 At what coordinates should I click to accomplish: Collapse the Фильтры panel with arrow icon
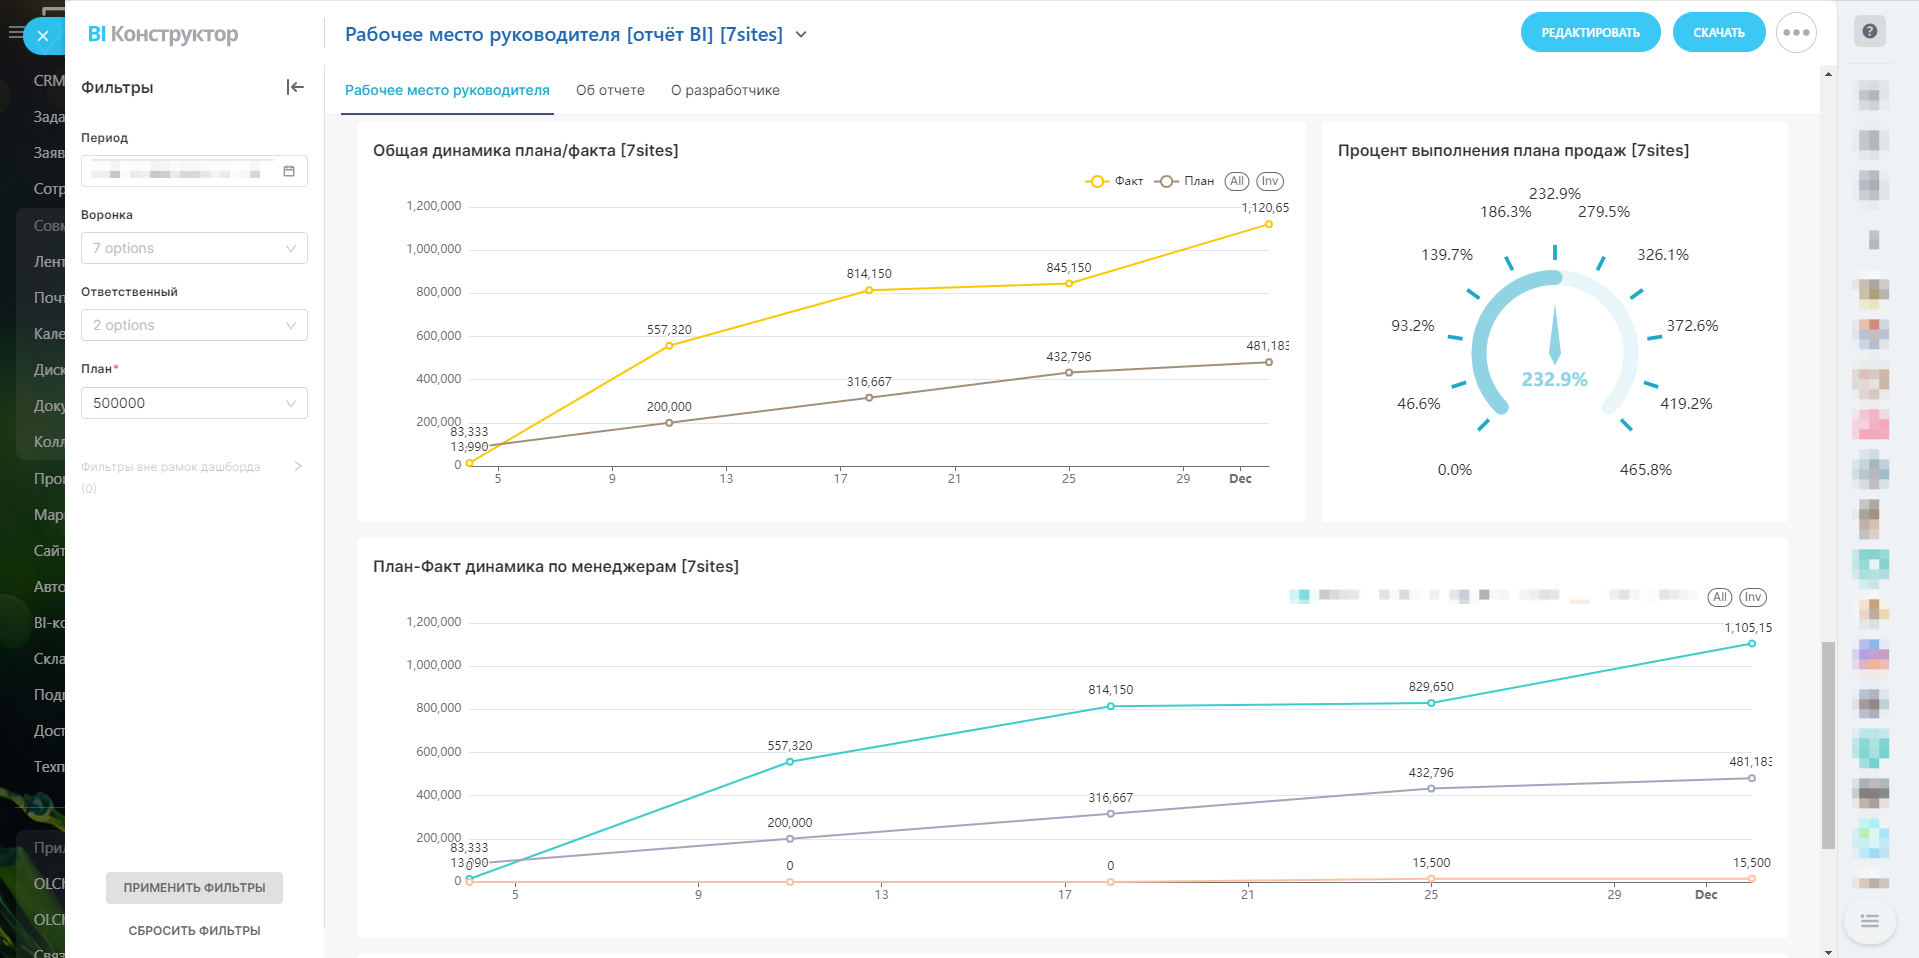pyautogui.click(x=295, y=87)
